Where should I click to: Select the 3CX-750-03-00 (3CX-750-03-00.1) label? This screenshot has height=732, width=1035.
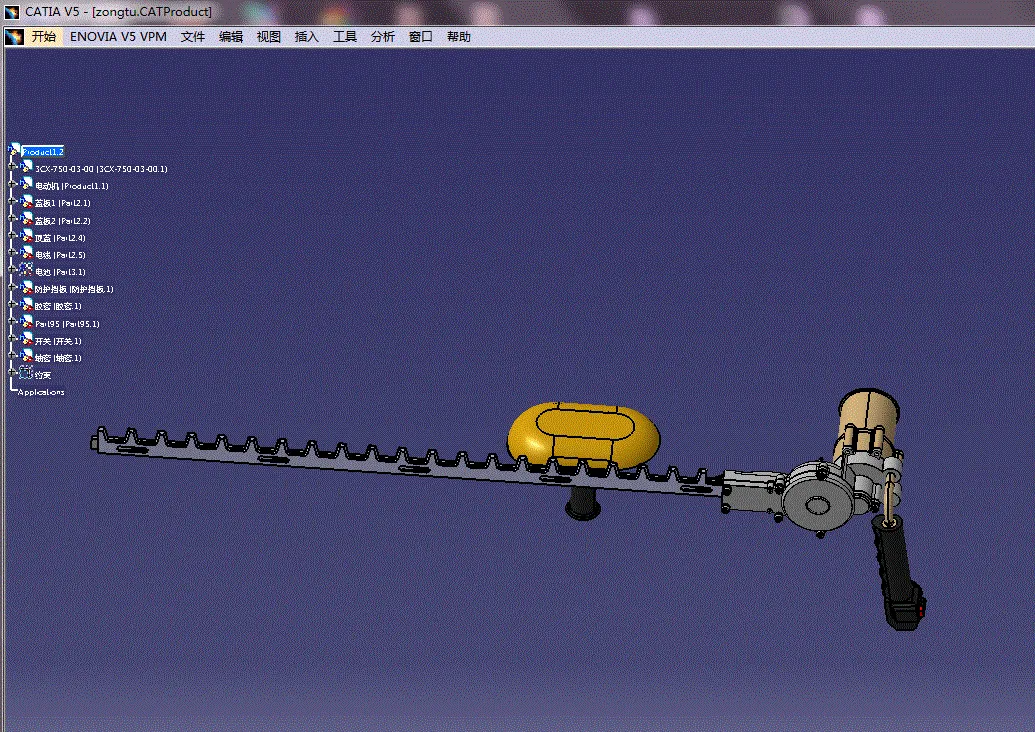point(101,169)
